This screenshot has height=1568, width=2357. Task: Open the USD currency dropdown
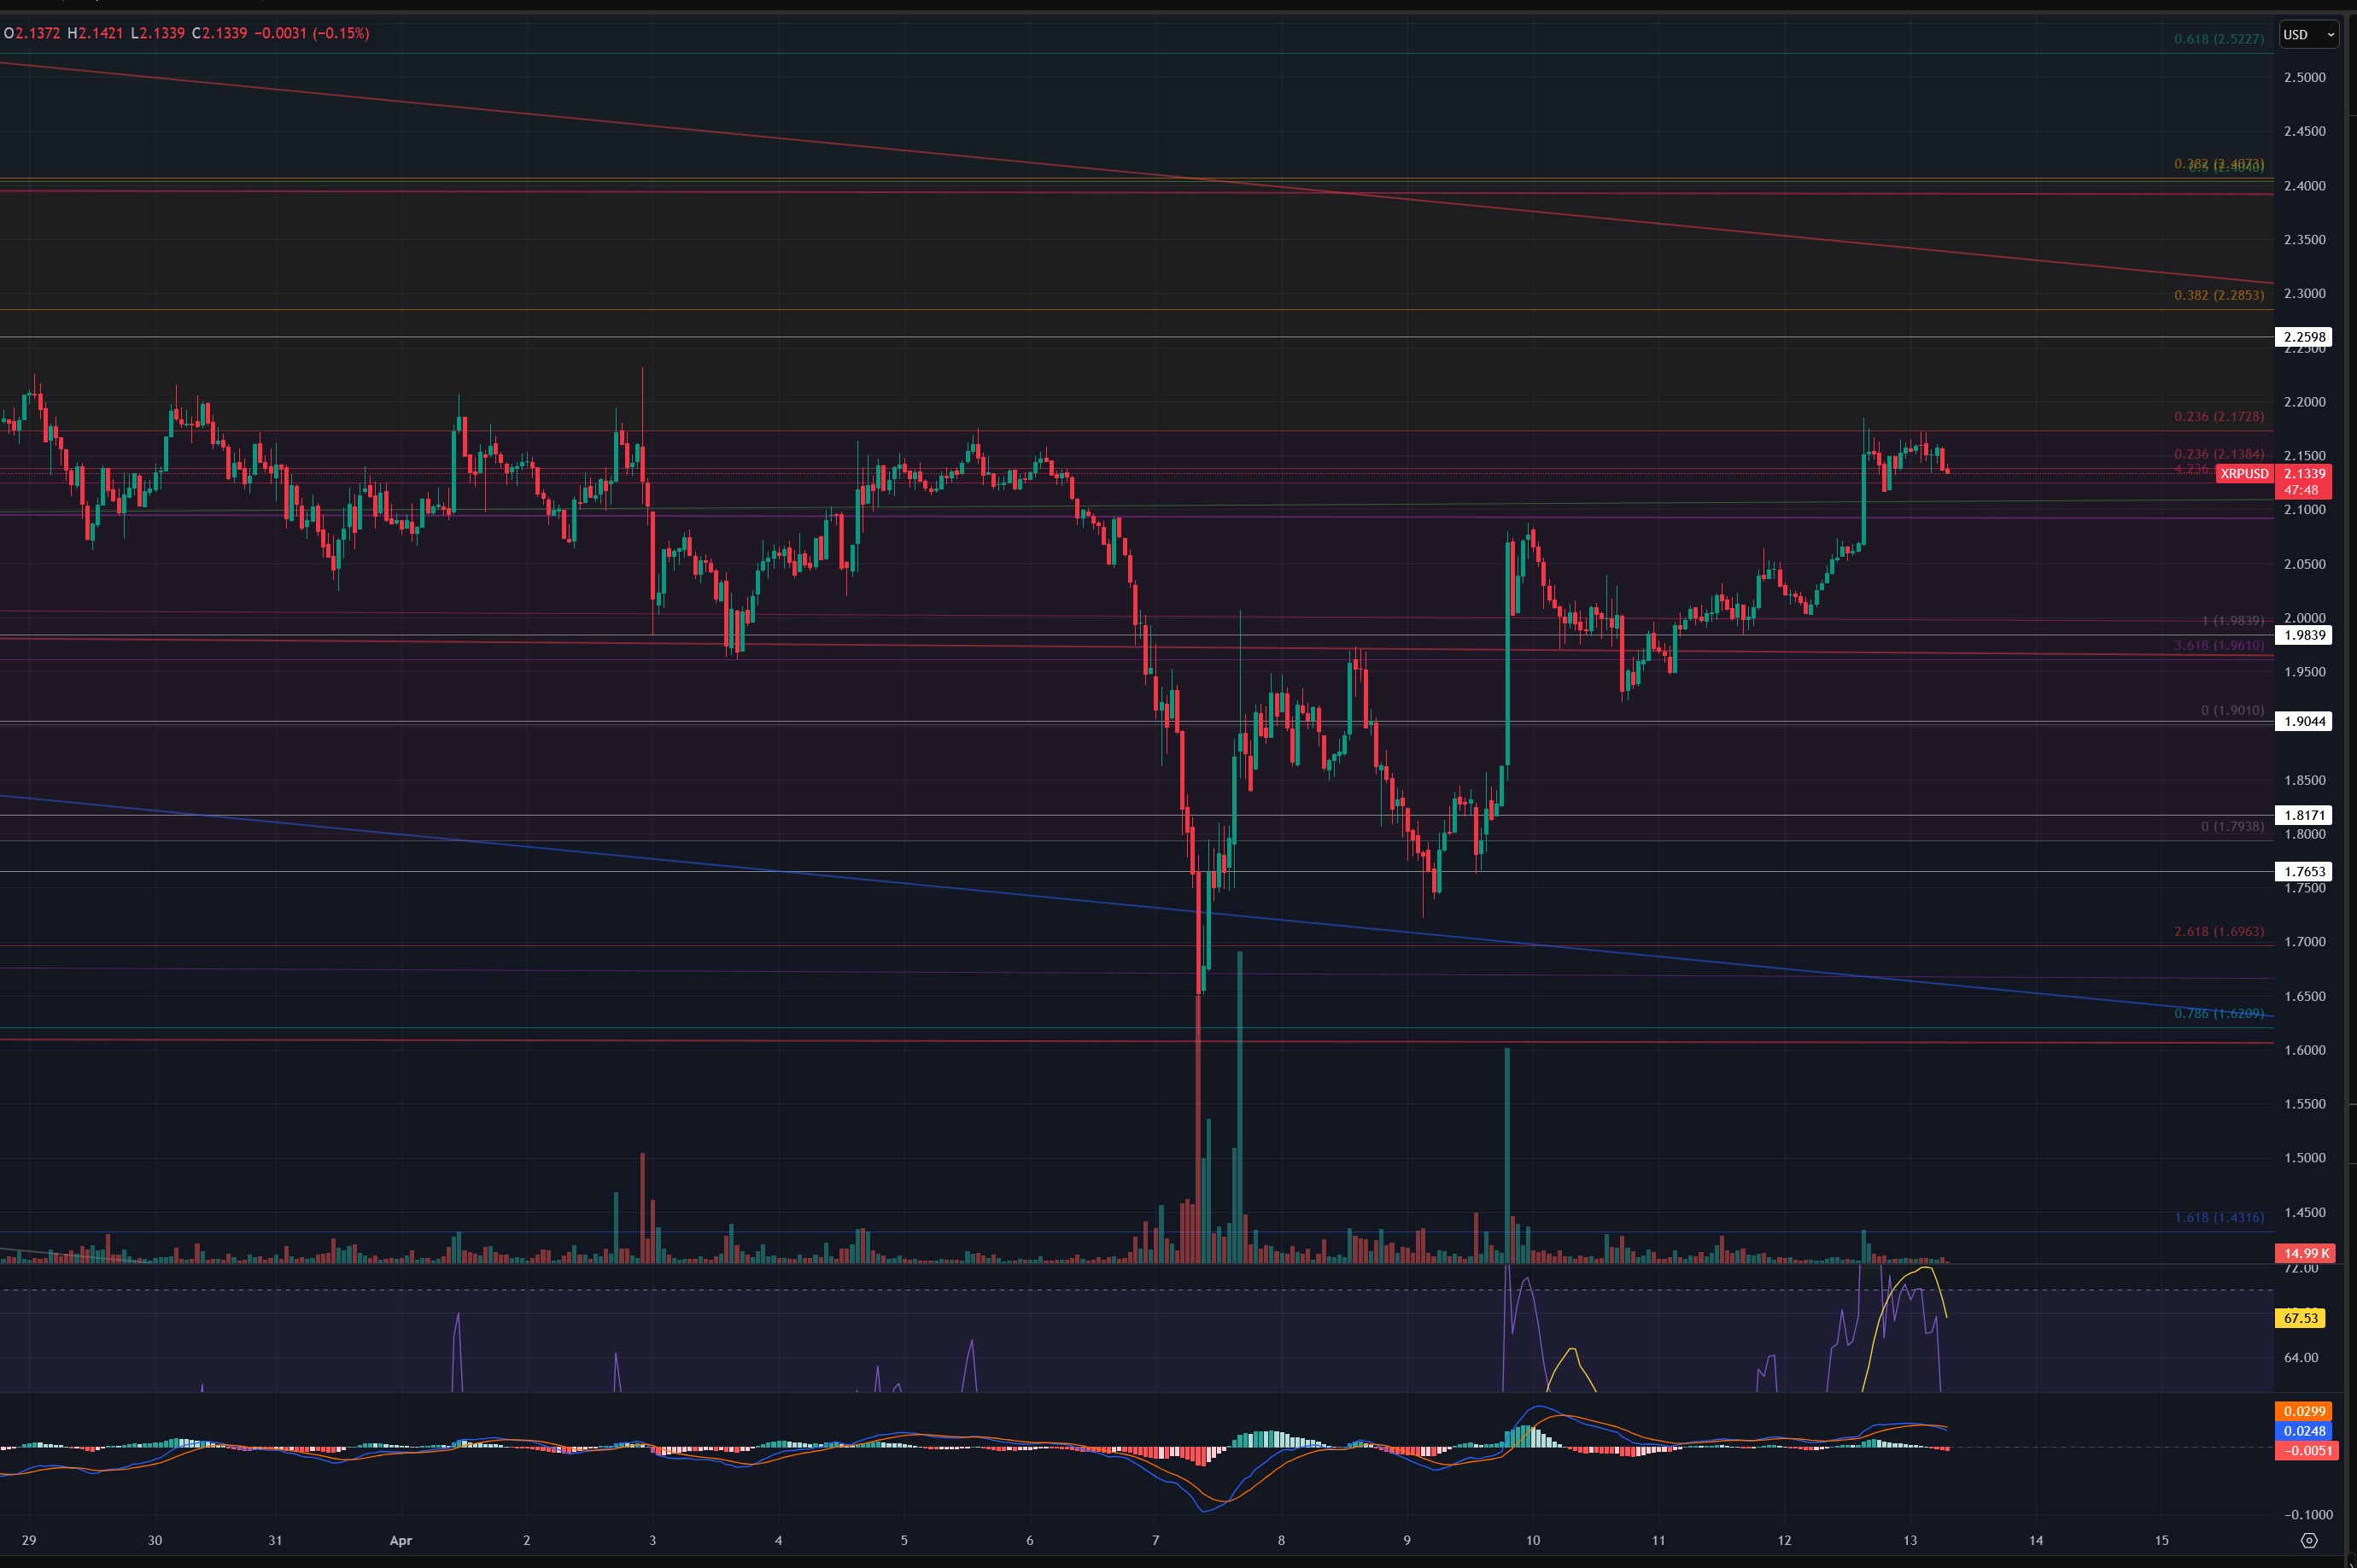click(x=2308, y=35)
